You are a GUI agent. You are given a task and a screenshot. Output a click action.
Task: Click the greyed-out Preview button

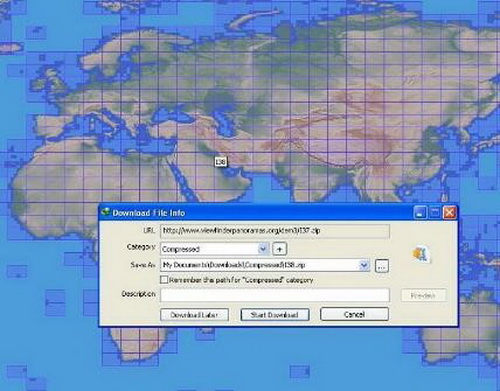point(423,295)
